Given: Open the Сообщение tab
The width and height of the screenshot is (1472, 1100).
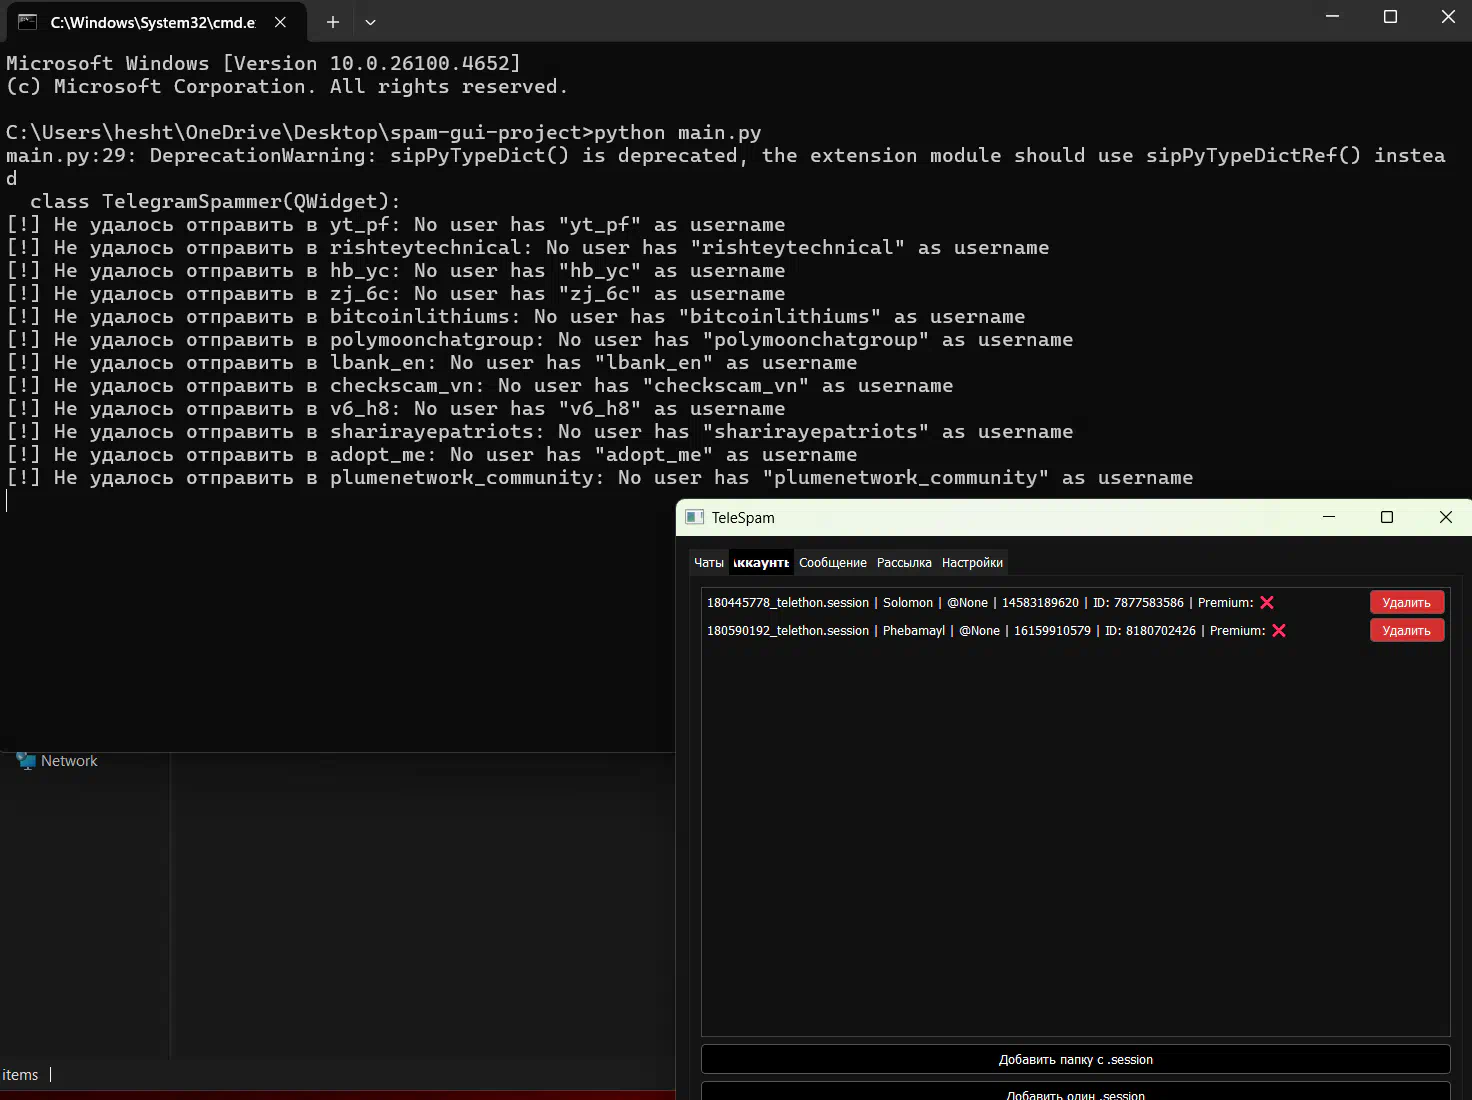Looking at the screenshot, I should click(833, 563).
